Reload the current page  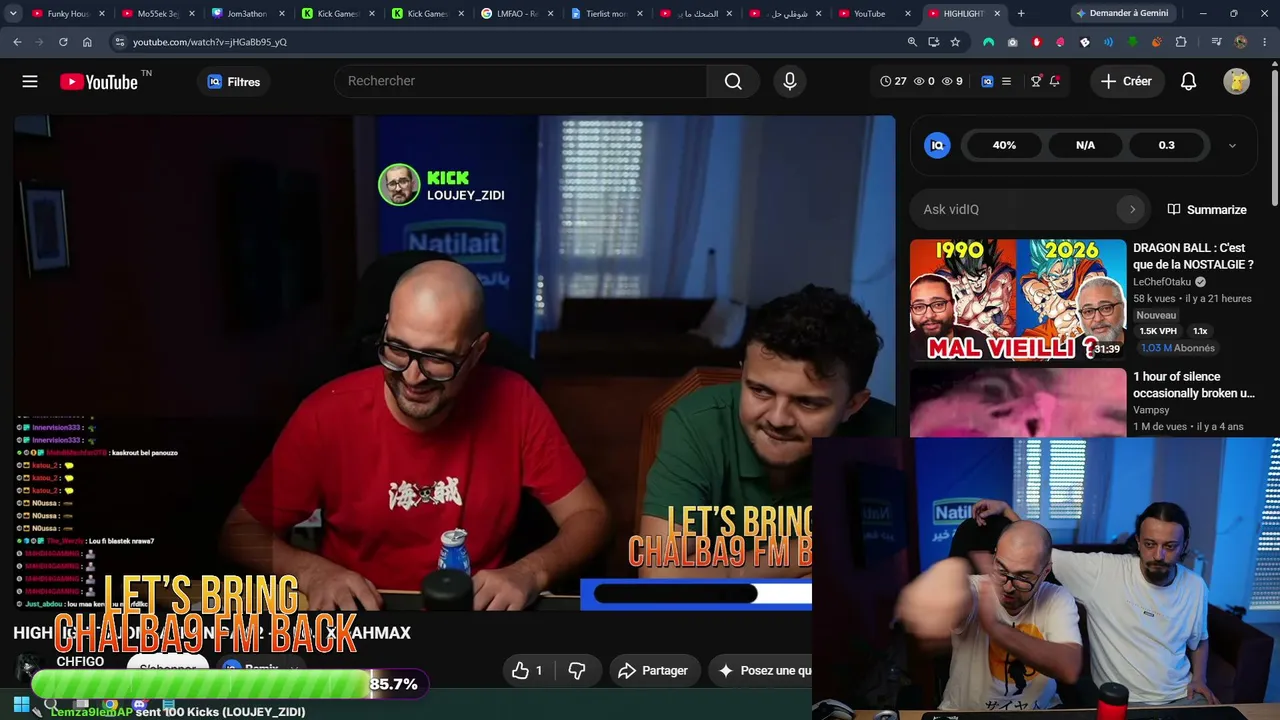click(x=63, y=42)
